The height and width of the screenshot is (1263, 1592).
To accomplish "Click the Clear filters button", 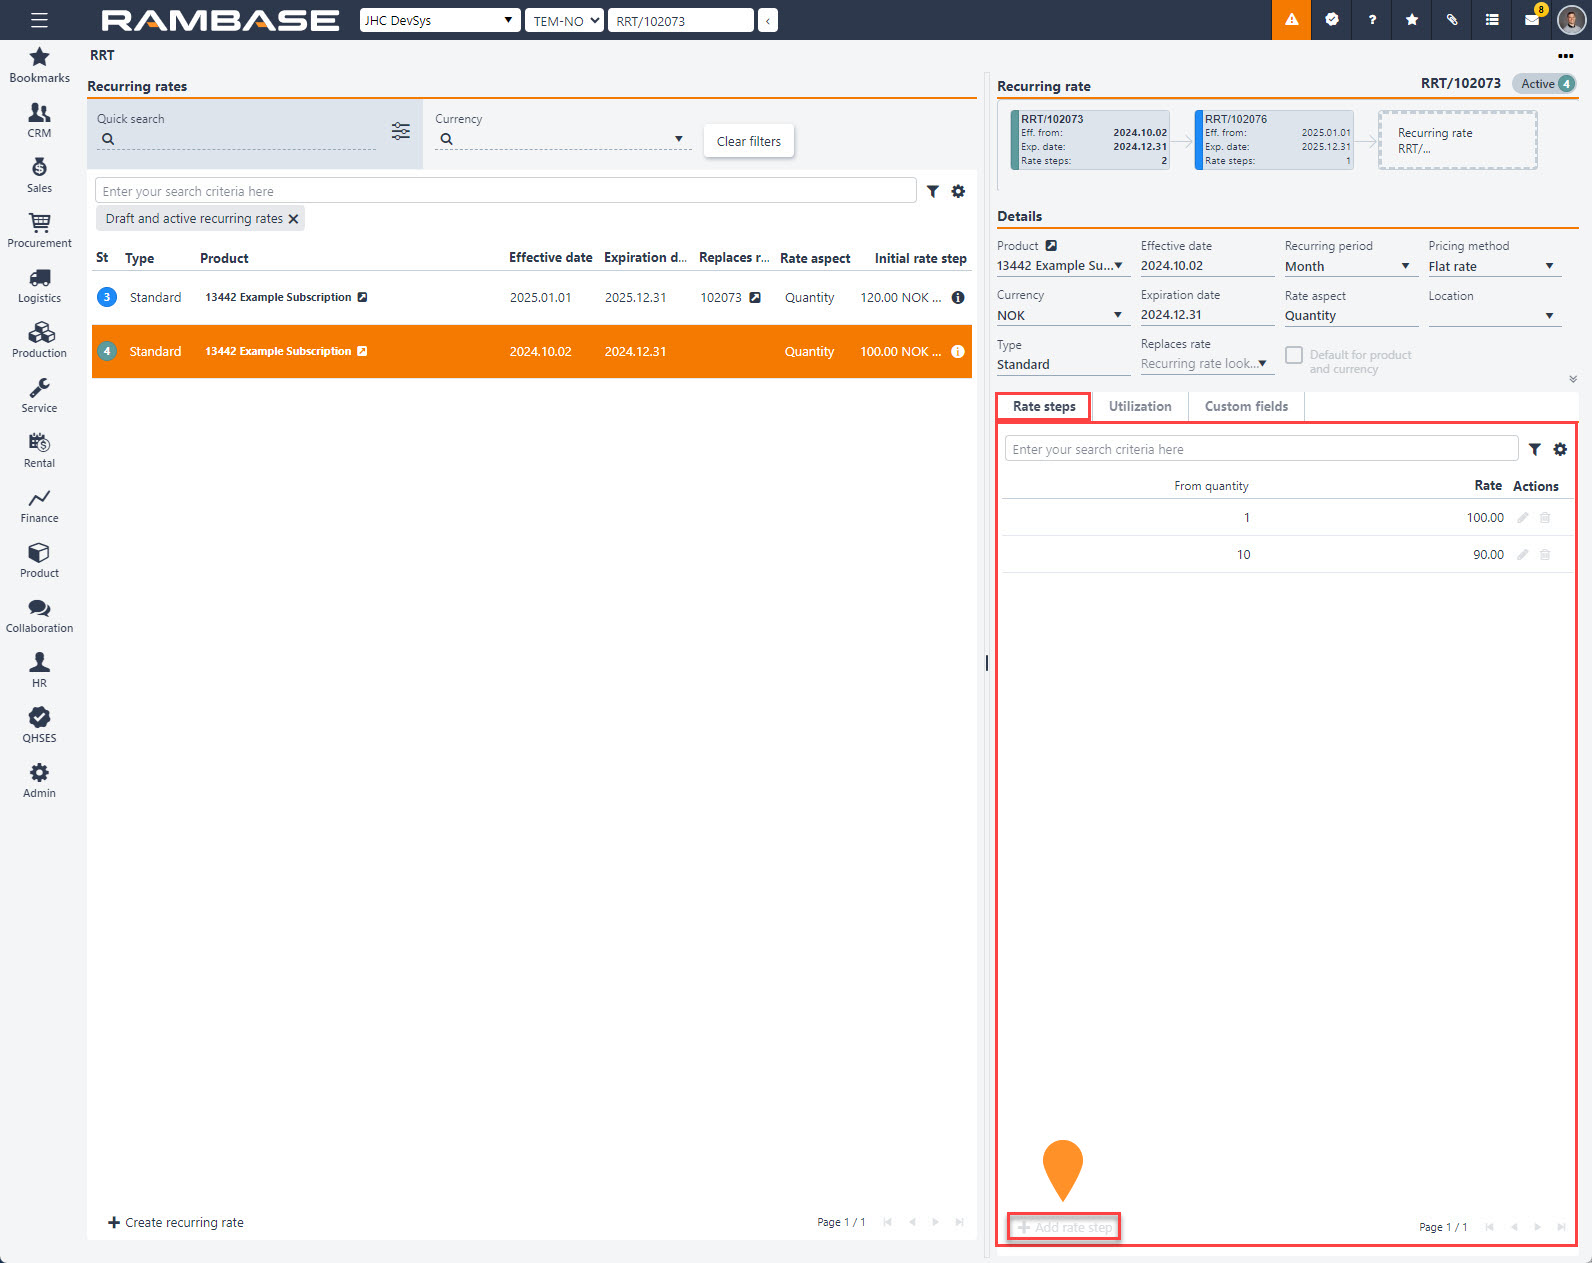I will click(748, 141).
